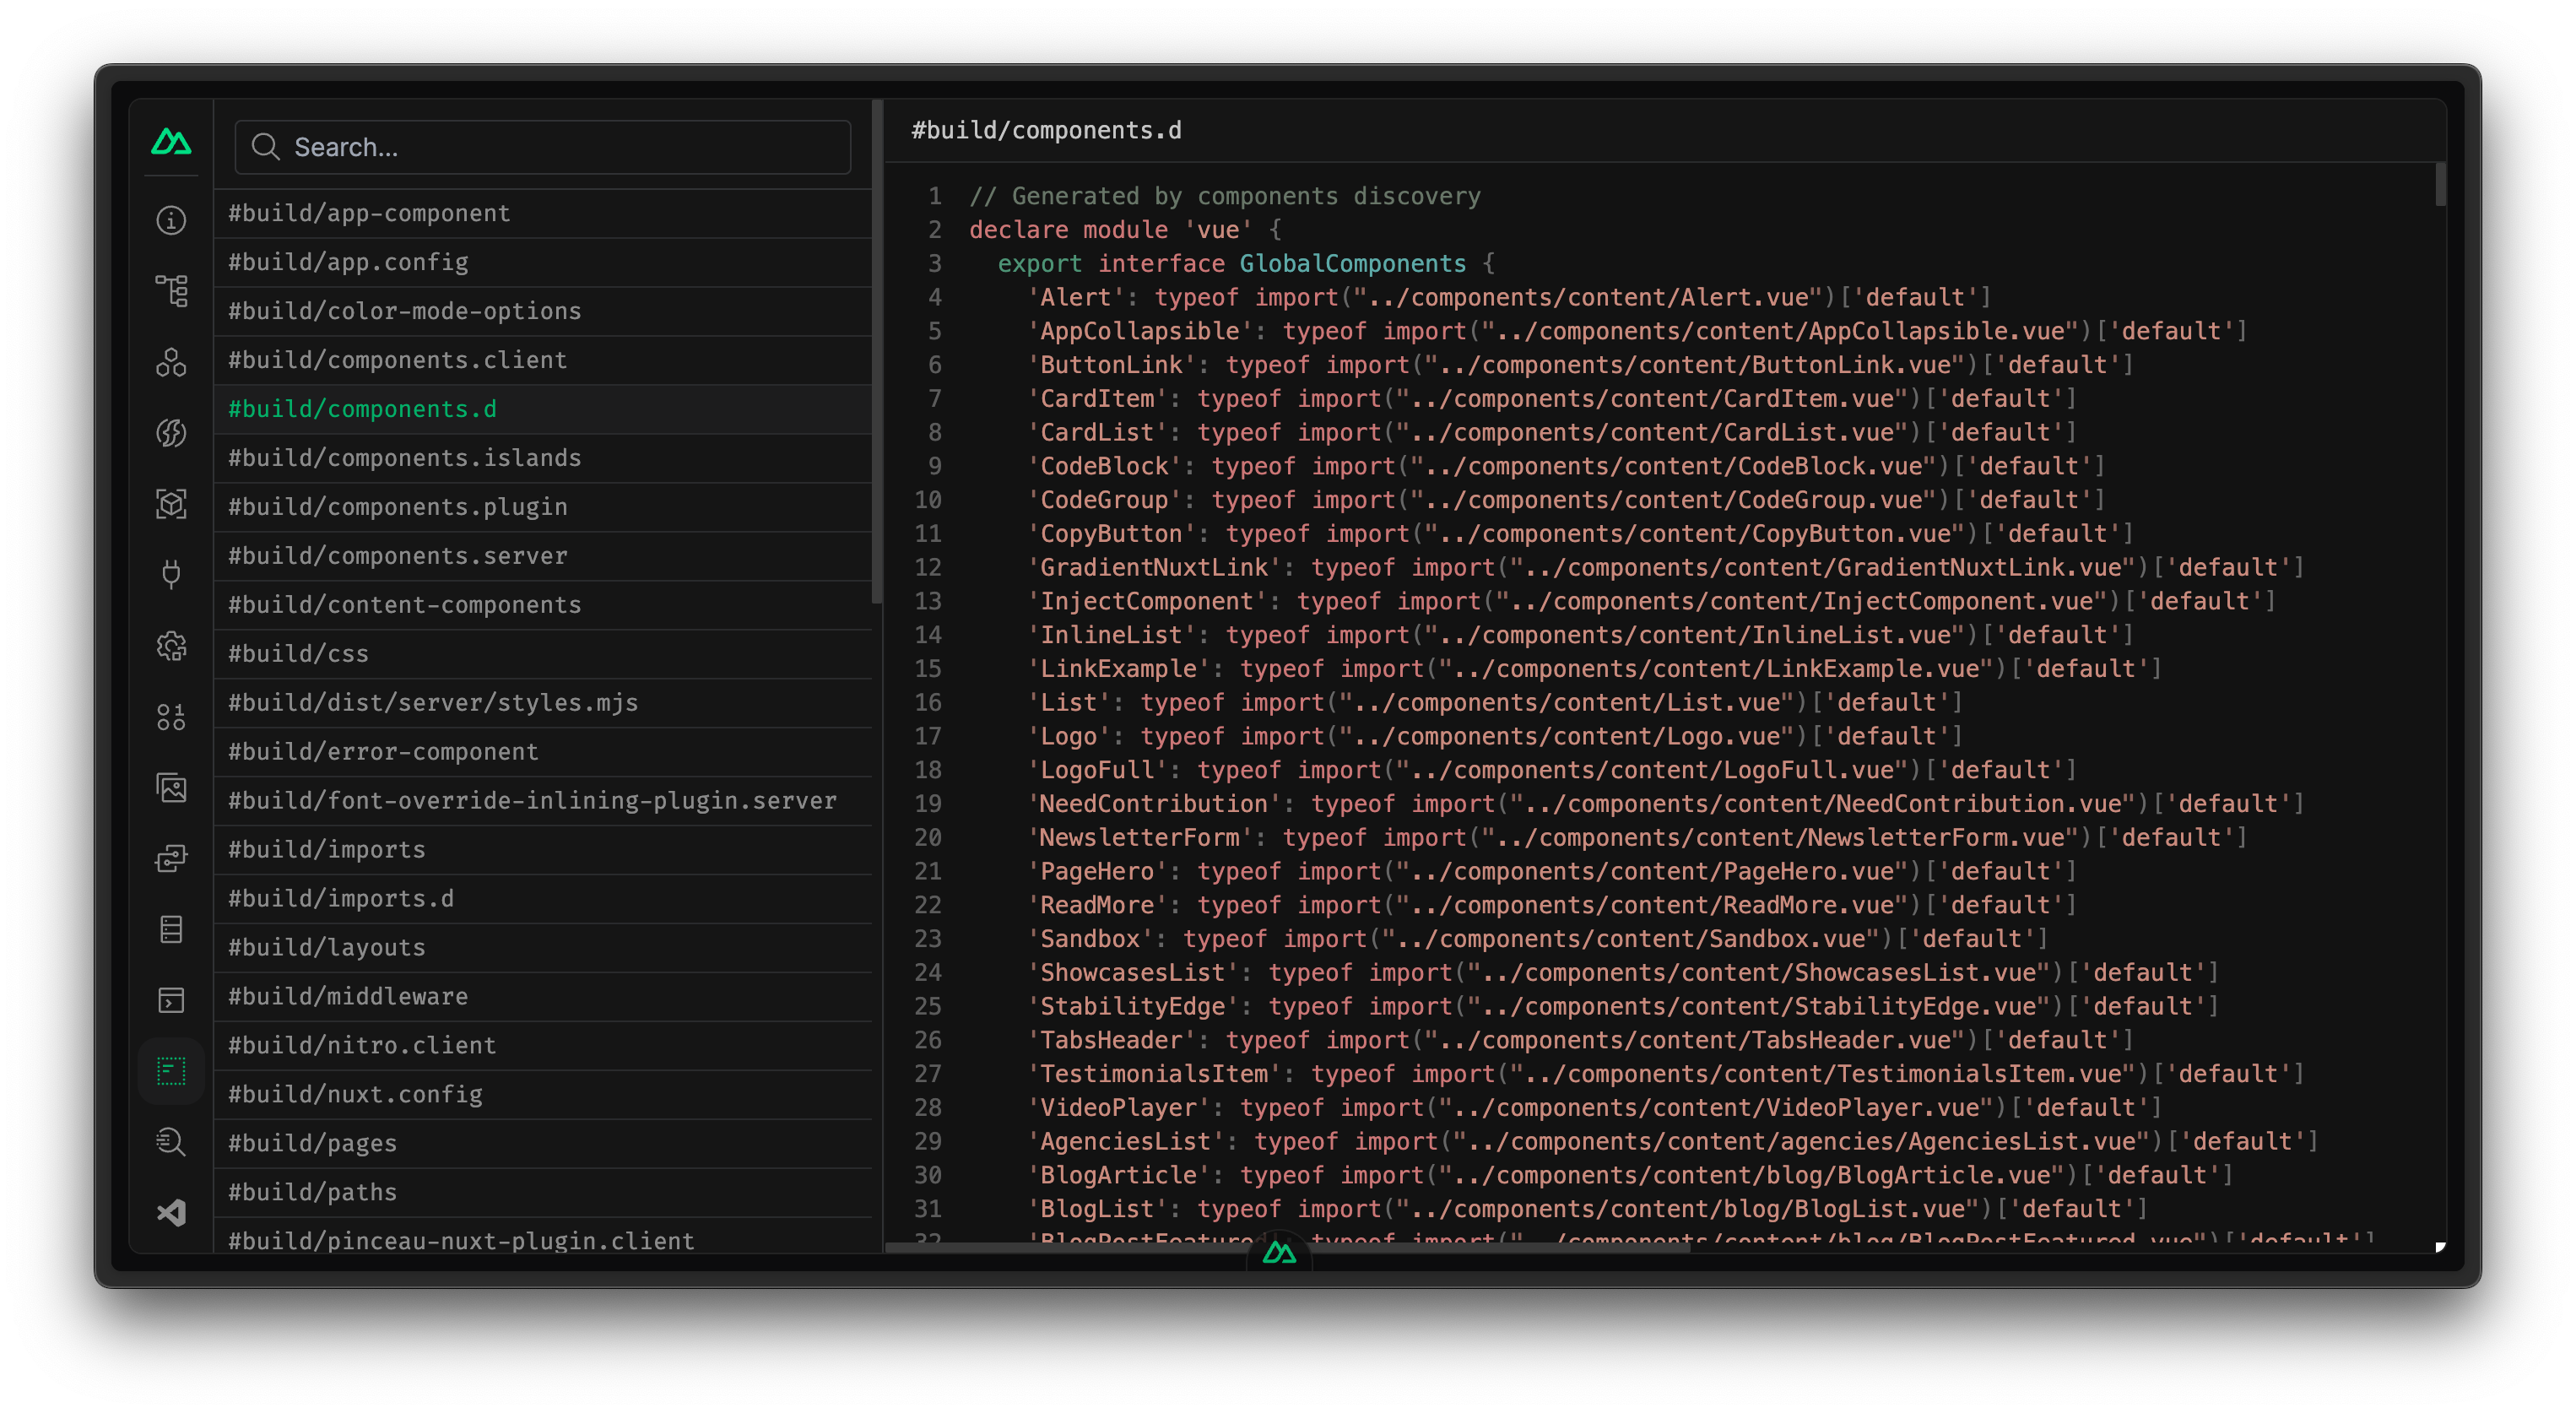Click the Search input field
2576x1413 pixels.
tap(546, 146)
